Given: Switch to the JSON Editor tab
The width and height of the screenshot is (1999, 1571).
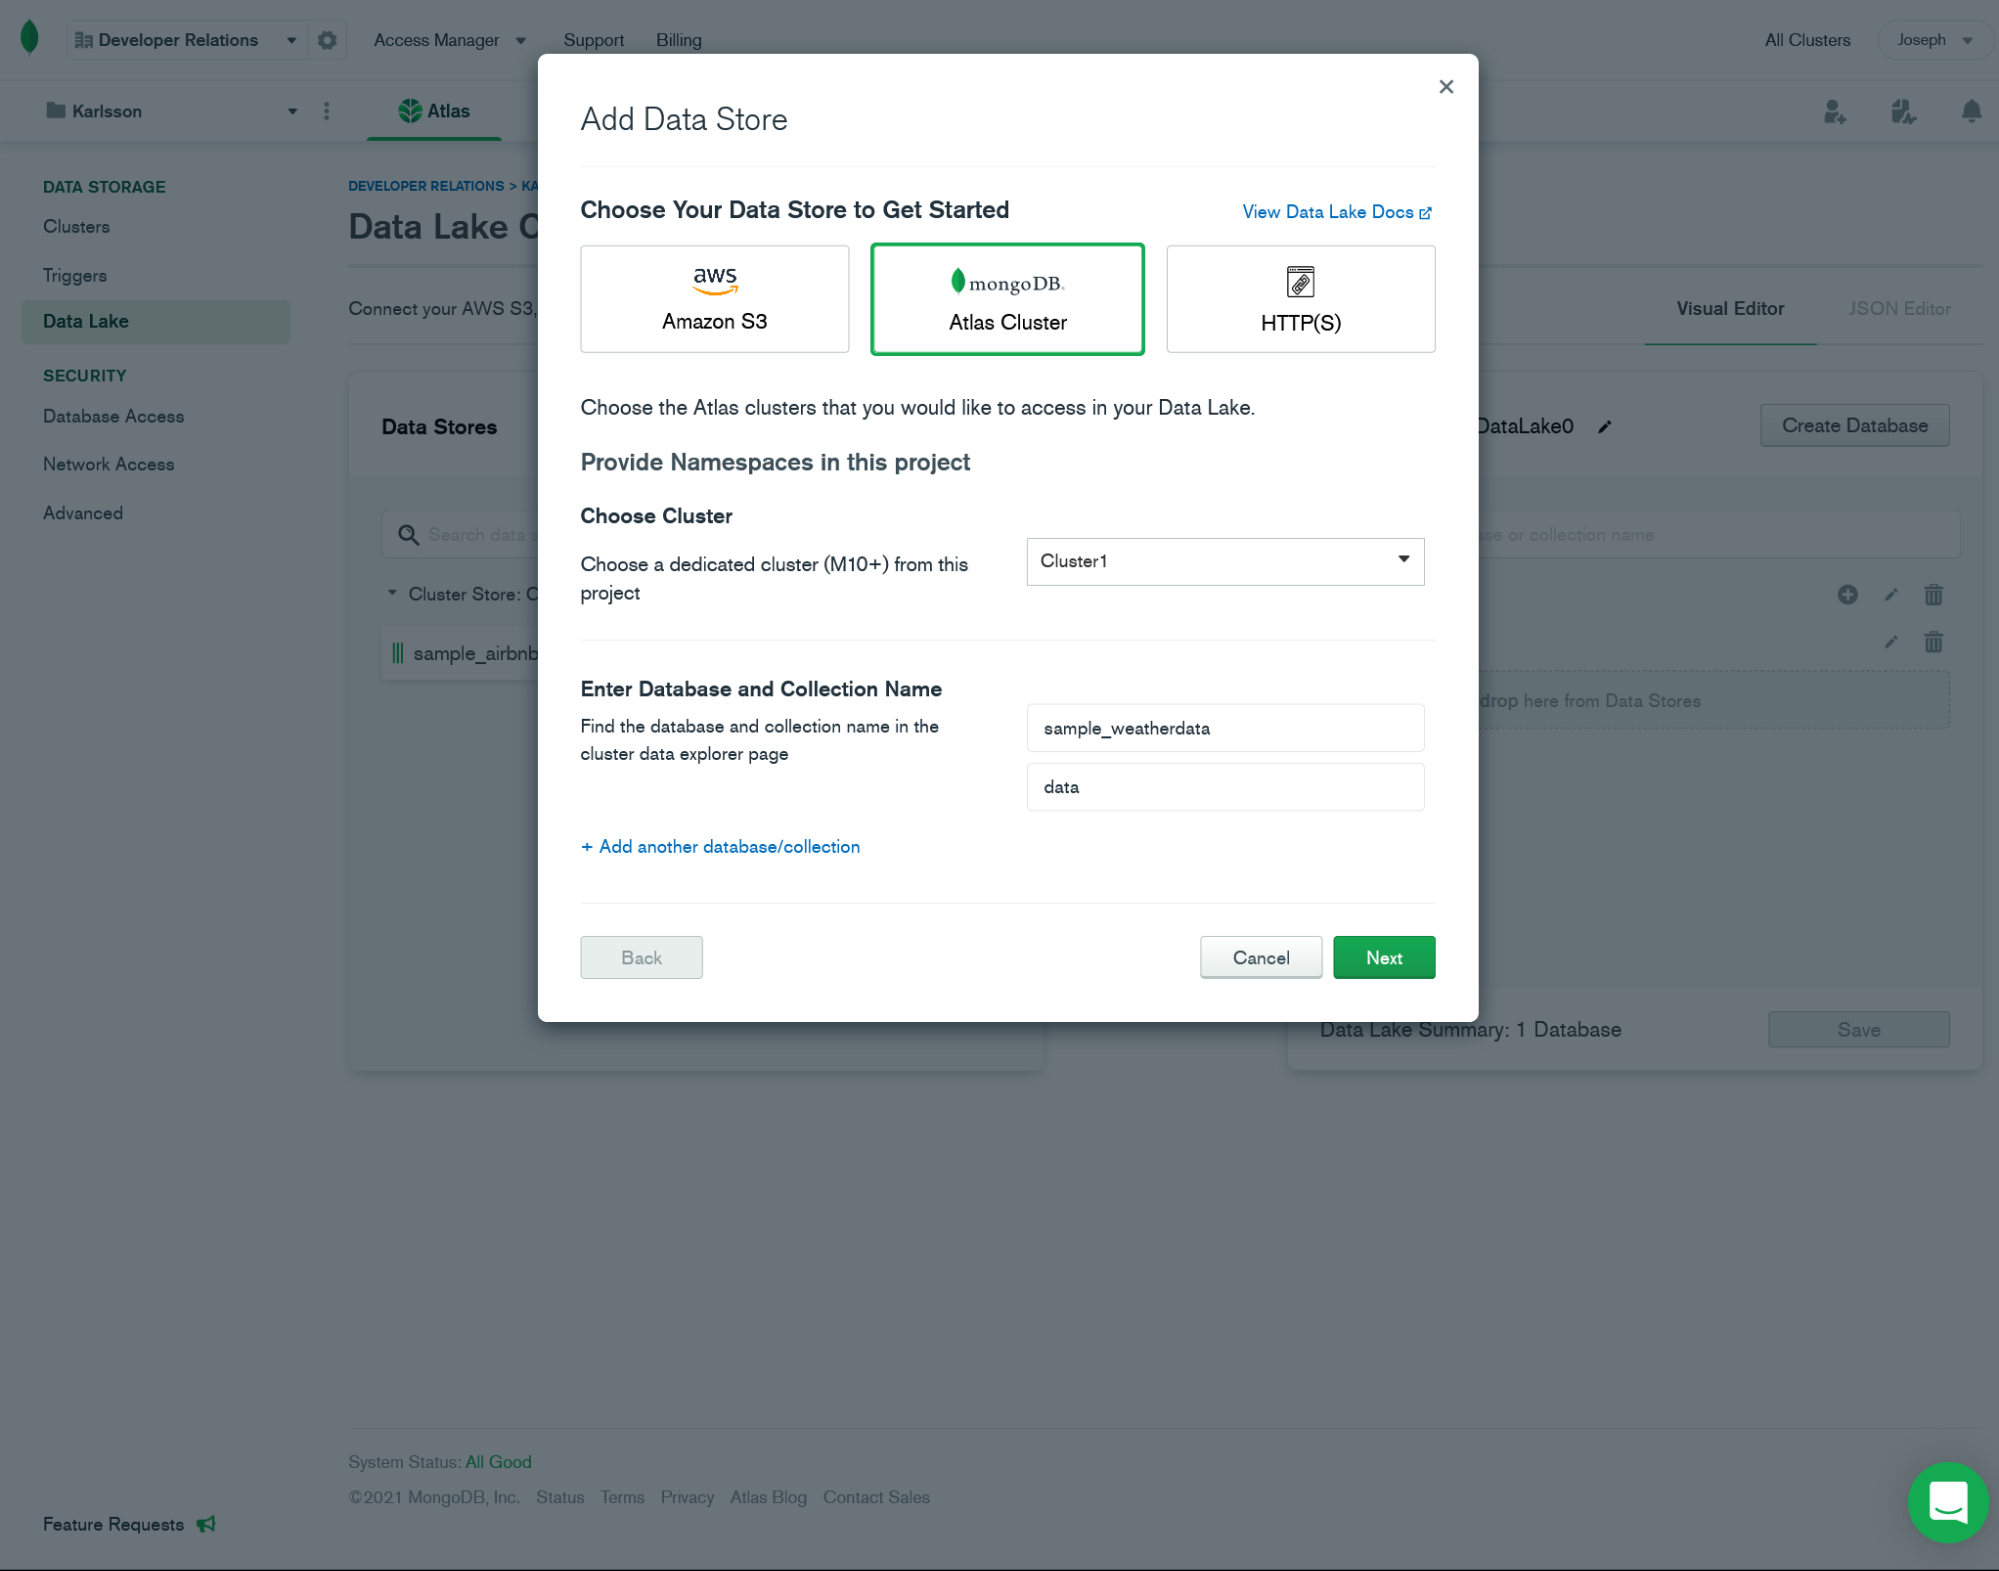Looking at the screenshot, I should [1899, 309].
